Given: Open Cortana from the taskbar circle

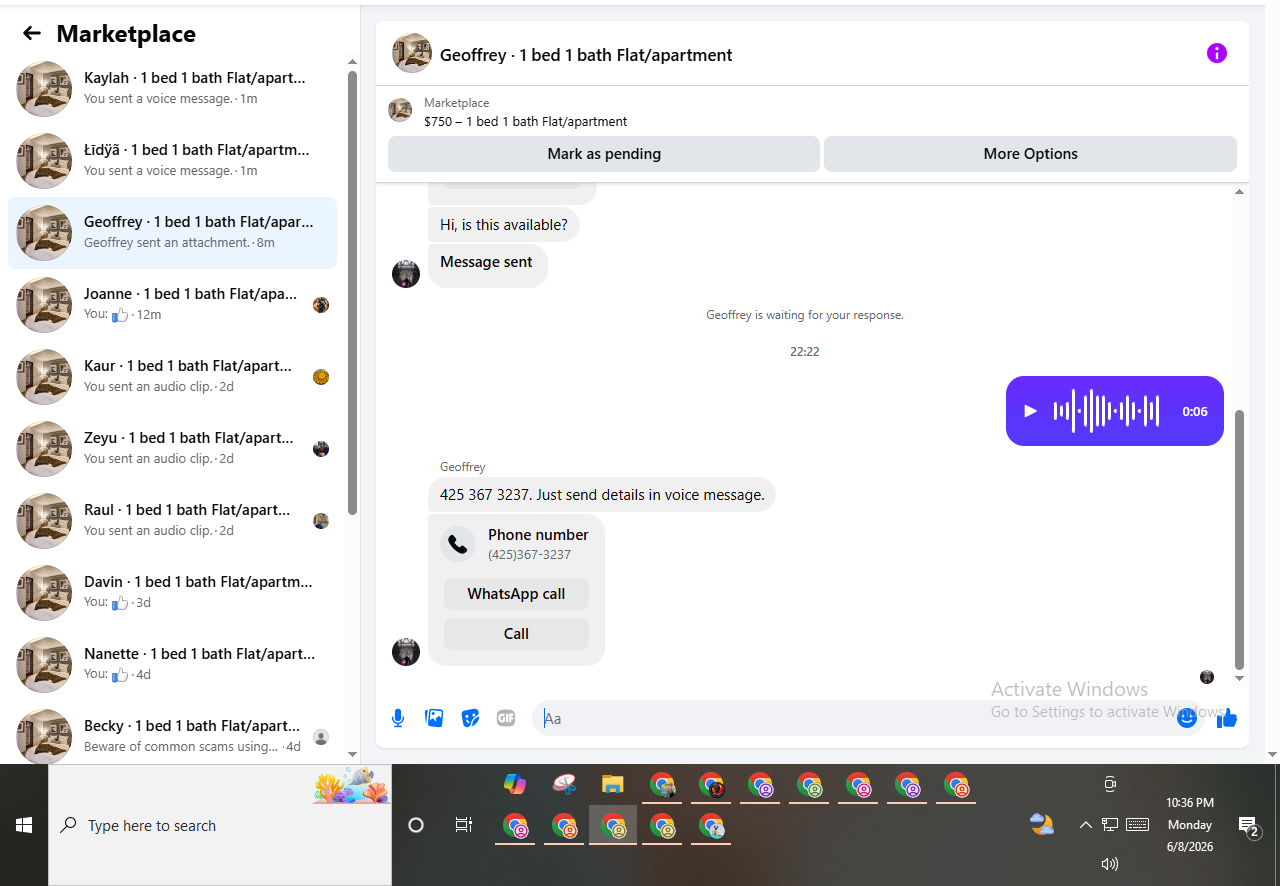Looking at the screenshot, I should point(416,825).
